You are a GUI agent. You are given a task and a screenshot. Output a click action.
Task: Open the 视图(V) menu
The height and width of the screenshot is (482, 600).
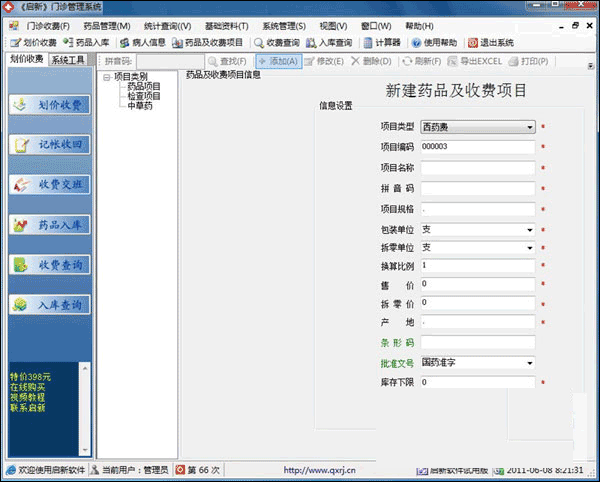point(333,26)
